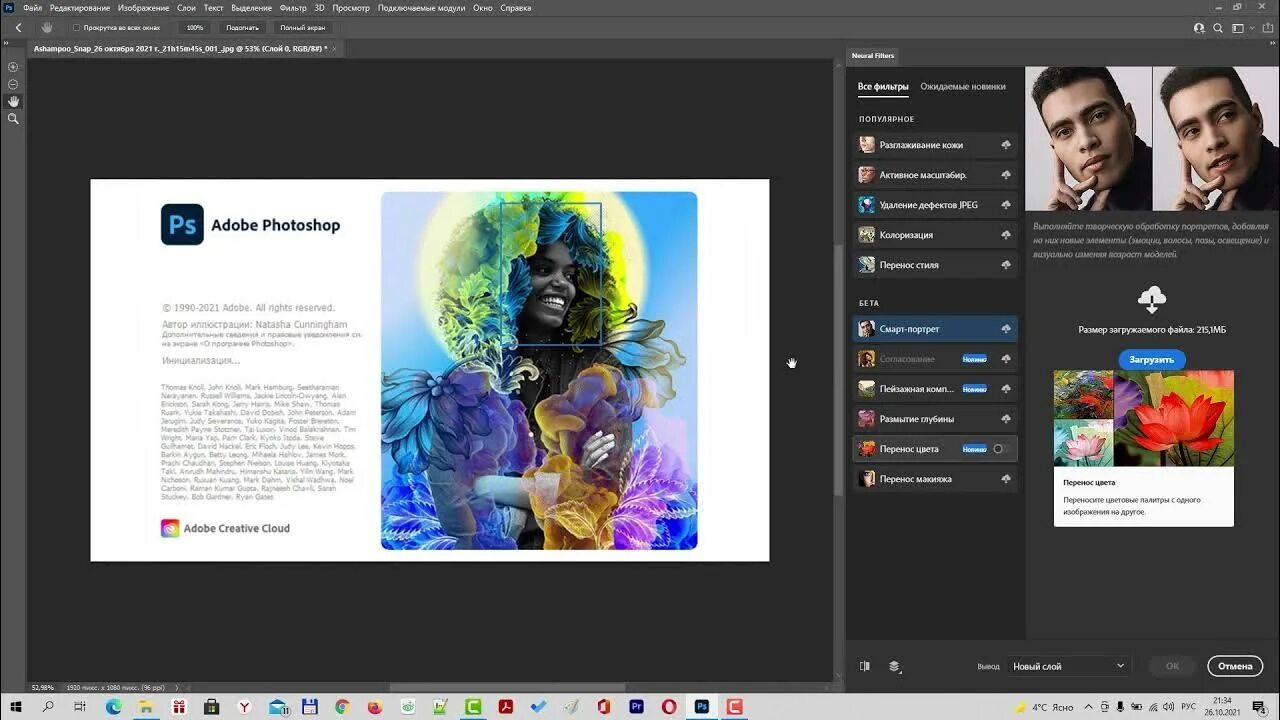Viewport: 1280px width, 720px height.
Task: Click the back arrow in options bar
Action: point(18,27)
